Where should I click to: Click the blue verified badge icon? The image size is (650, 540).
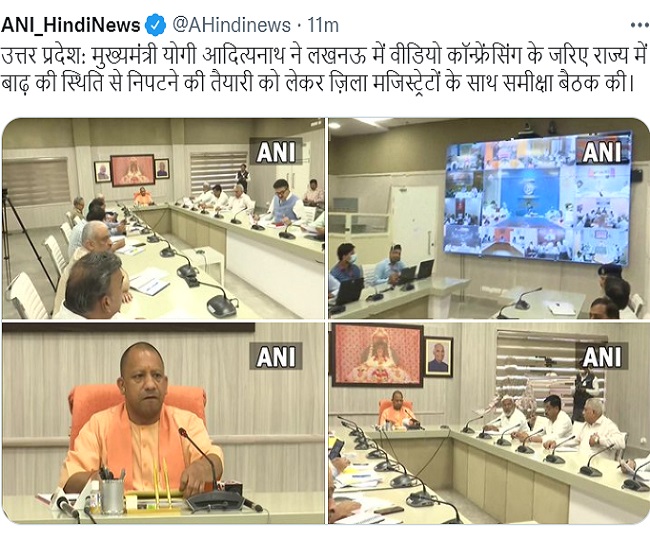point(155,25)
